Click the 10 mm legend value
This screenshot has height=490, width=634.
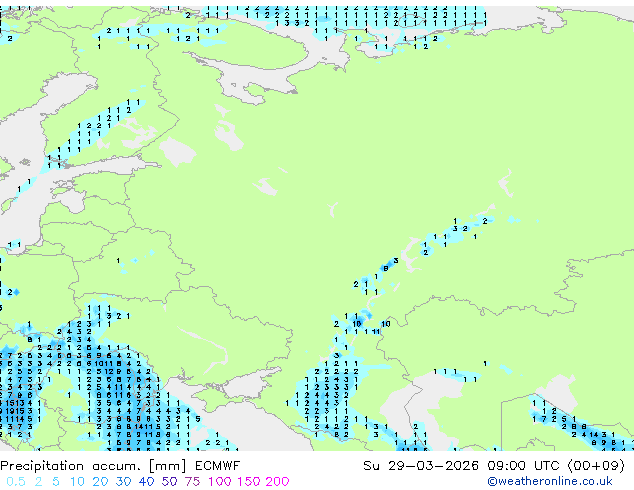(77, 482)
